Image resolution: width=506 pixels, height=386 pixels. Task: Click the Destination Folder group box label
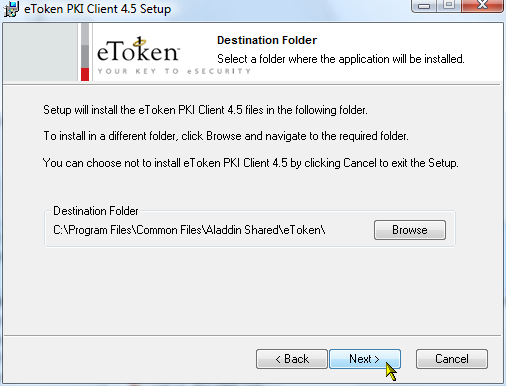(96, 211)
